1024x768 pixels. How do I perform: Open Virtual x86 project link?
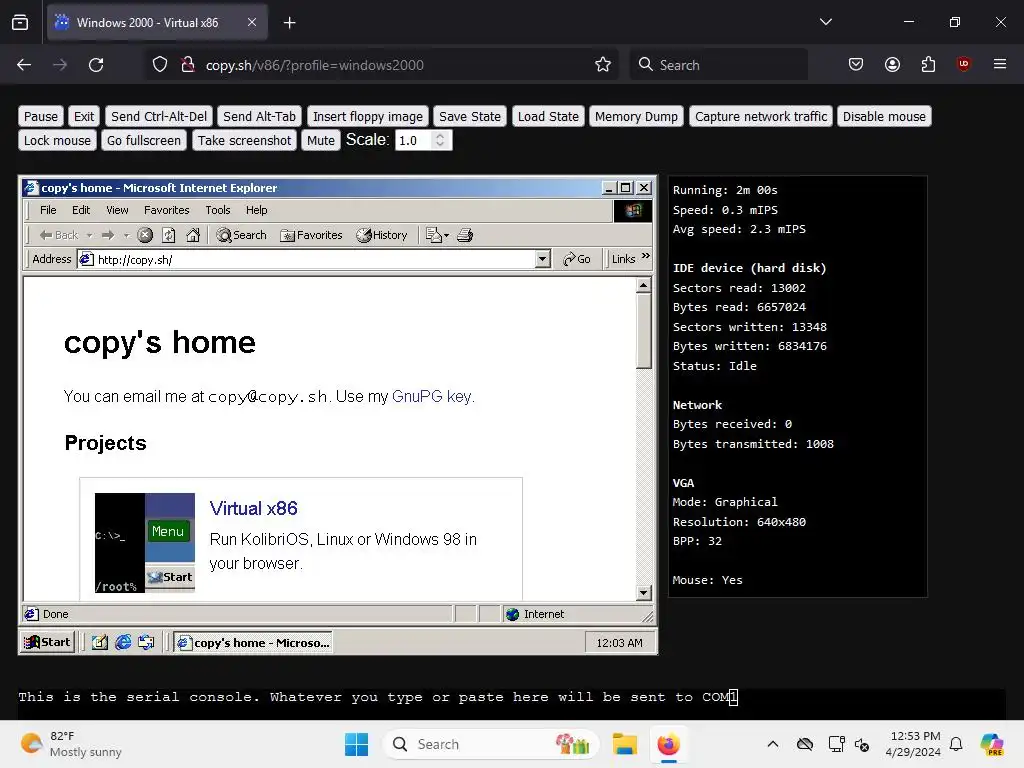253,508
